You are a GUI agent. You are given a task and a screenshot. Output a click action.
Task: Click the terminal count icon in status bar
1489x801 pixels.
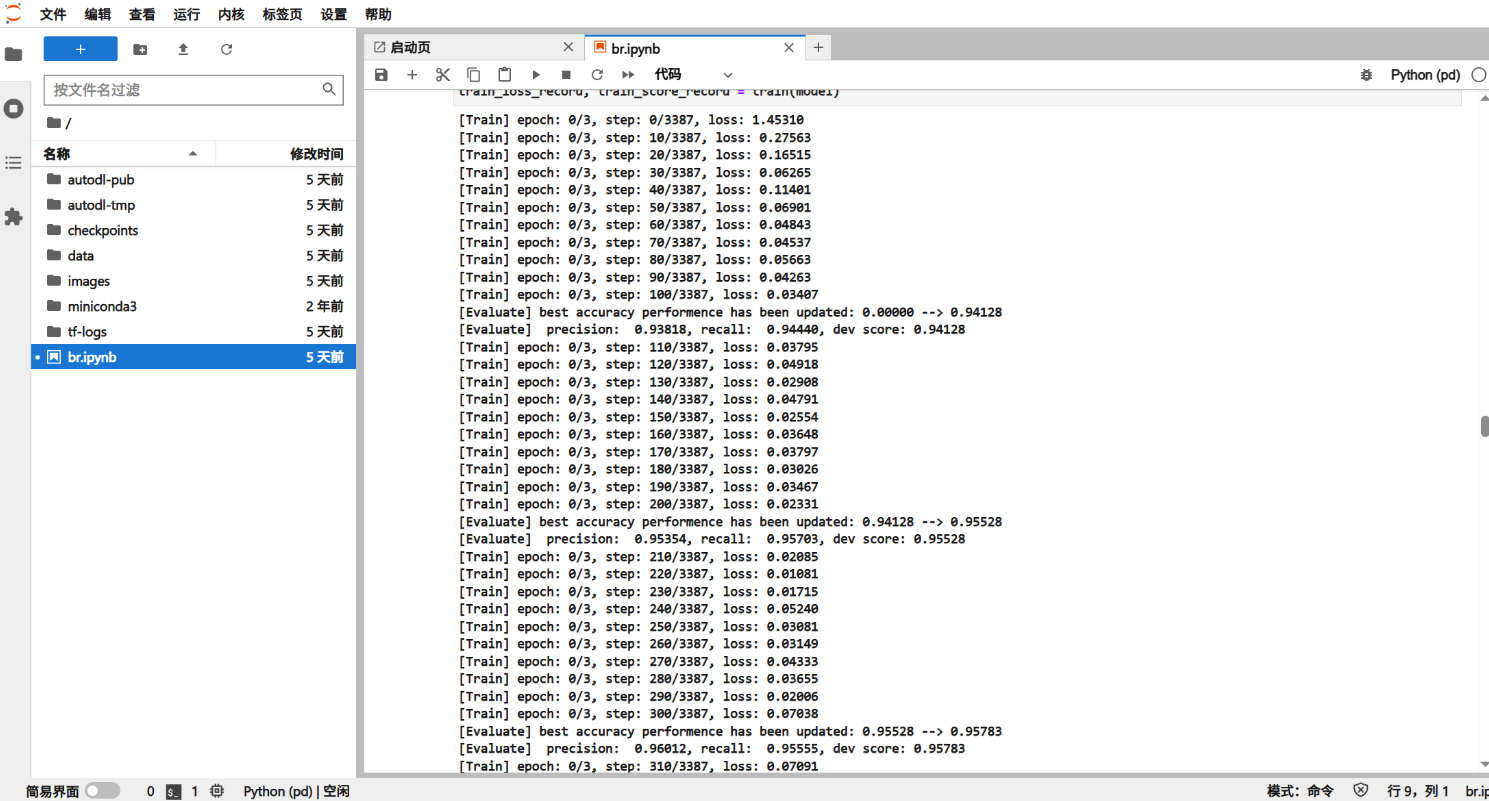pos(173,791)
